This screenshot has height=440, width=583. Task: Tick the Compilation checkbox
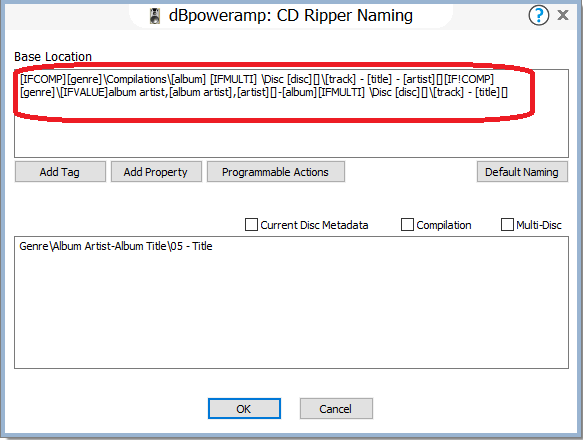[x=407, y=225]
